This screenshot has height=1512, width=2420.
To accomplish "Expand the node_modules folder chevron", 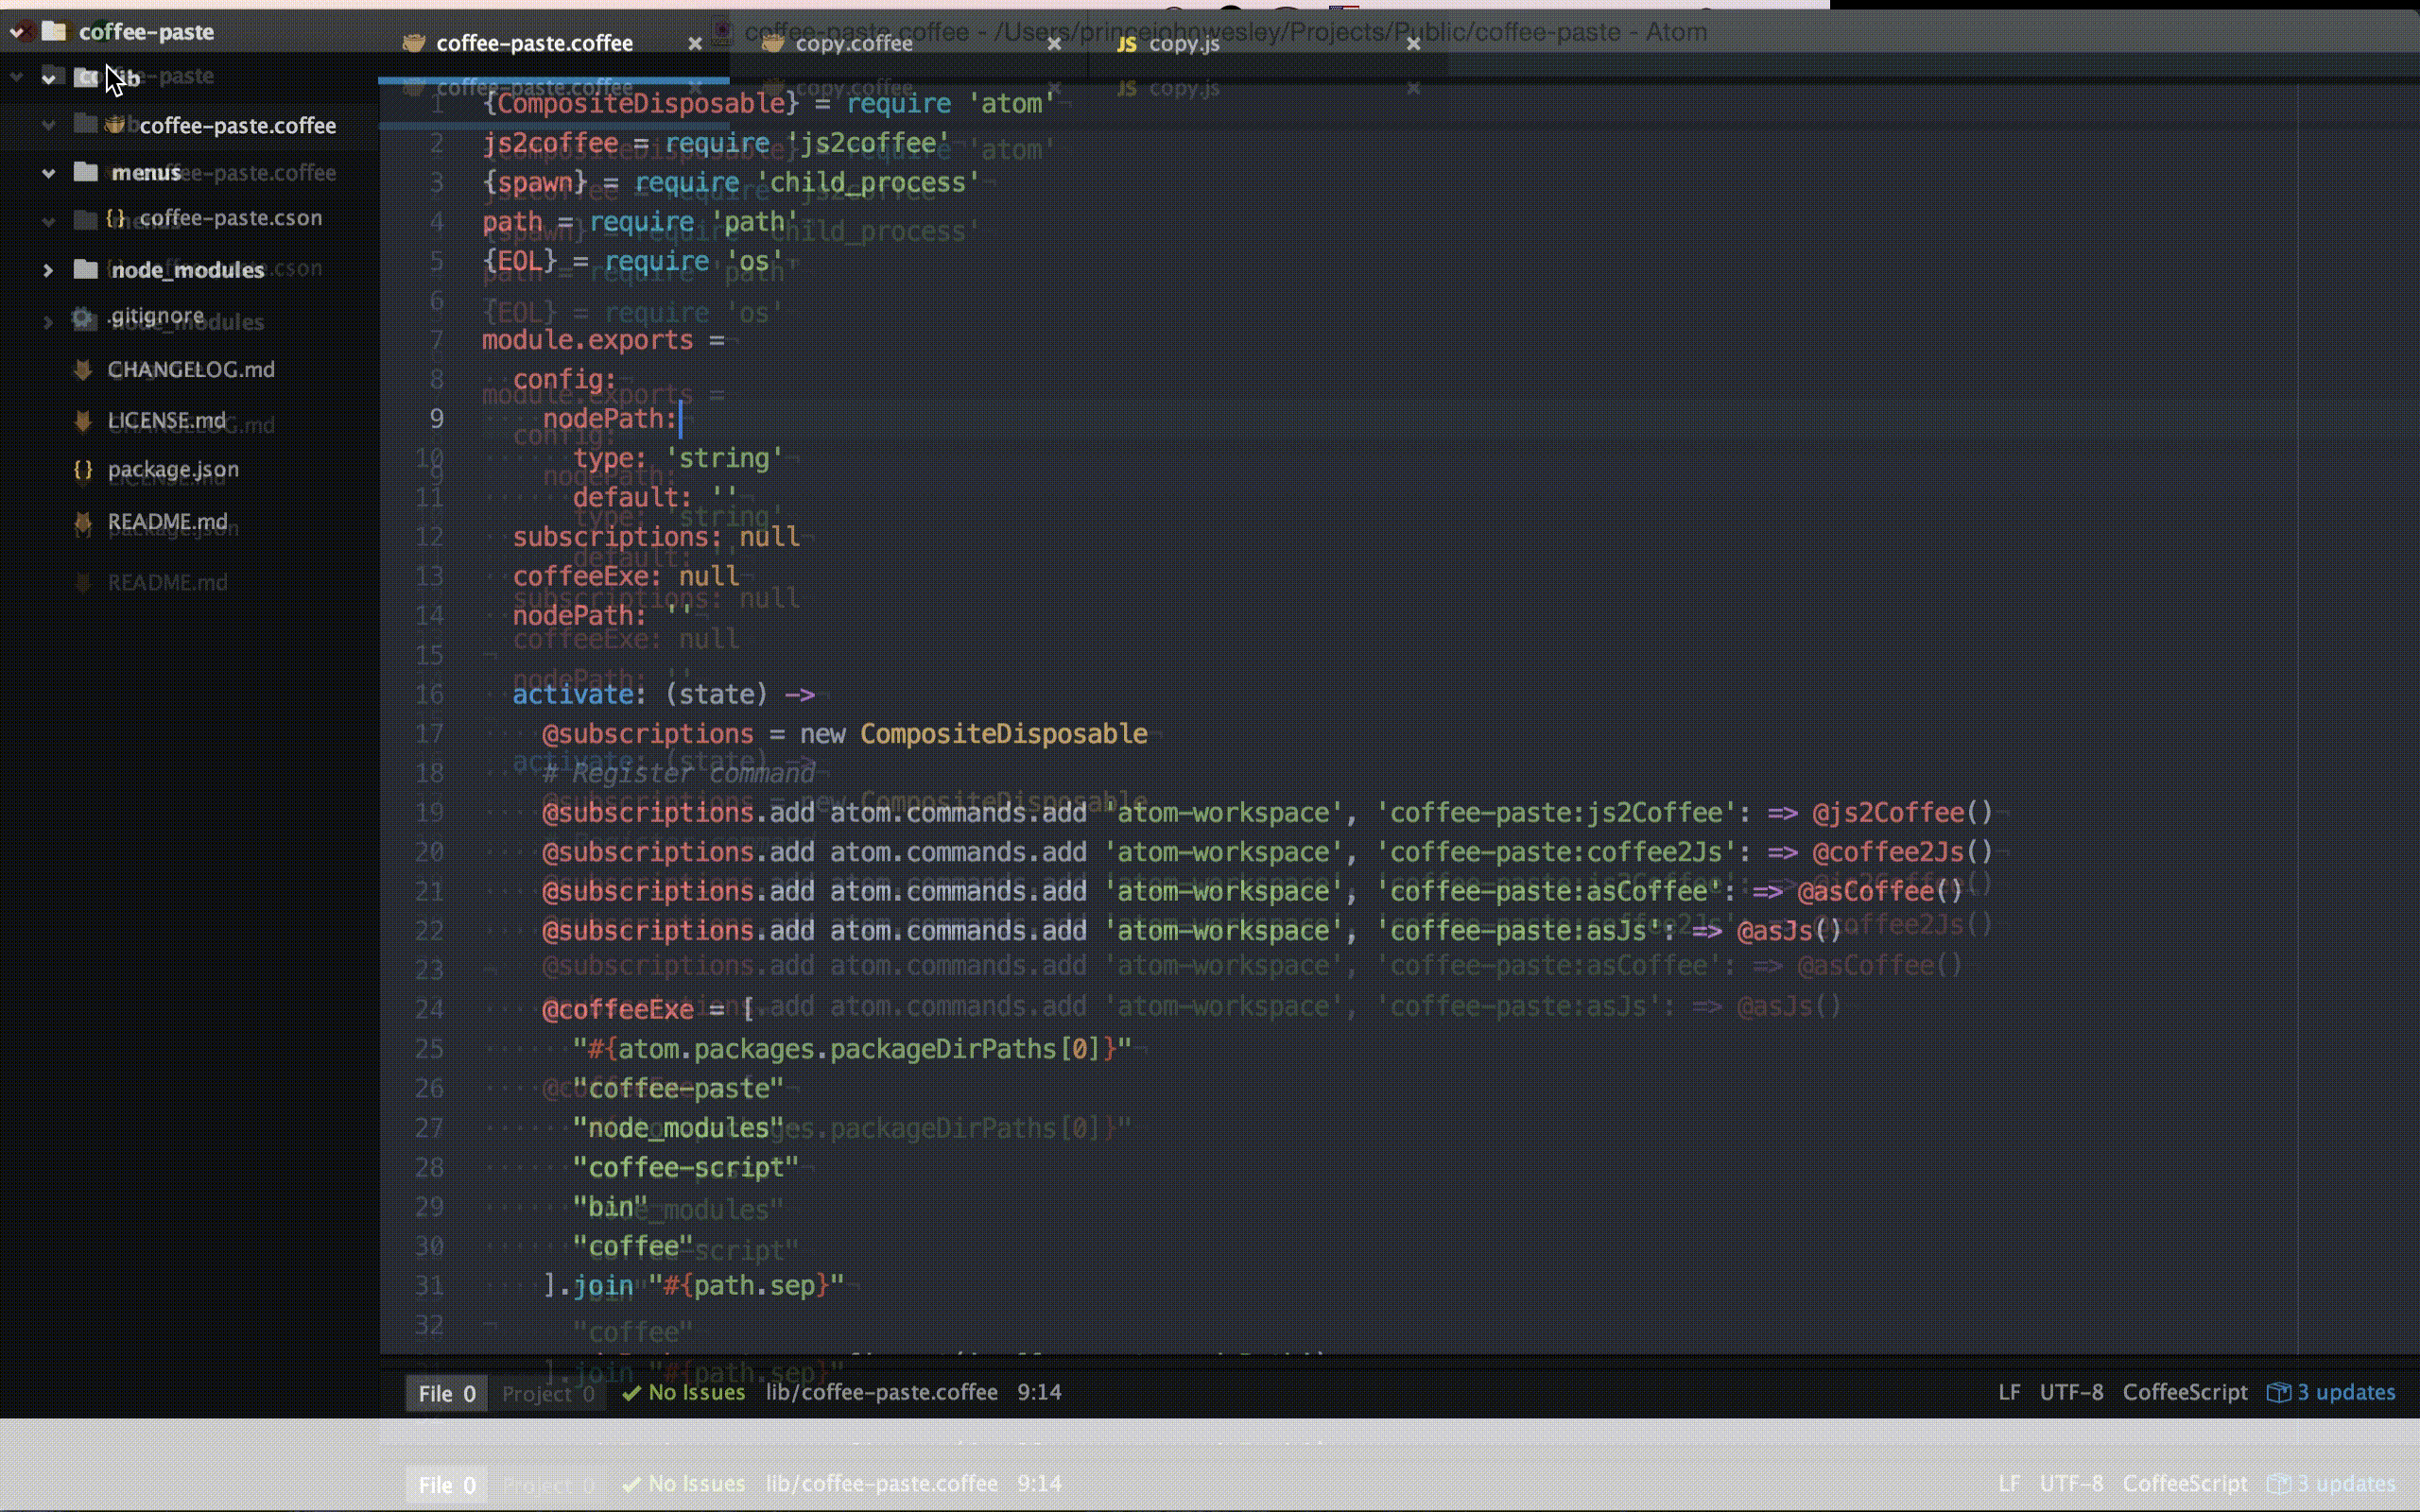I will click(48, 270).
